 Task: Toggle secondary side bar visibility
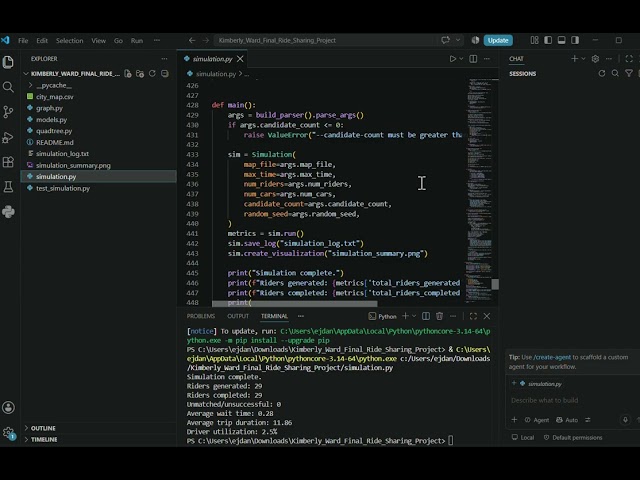575,40
